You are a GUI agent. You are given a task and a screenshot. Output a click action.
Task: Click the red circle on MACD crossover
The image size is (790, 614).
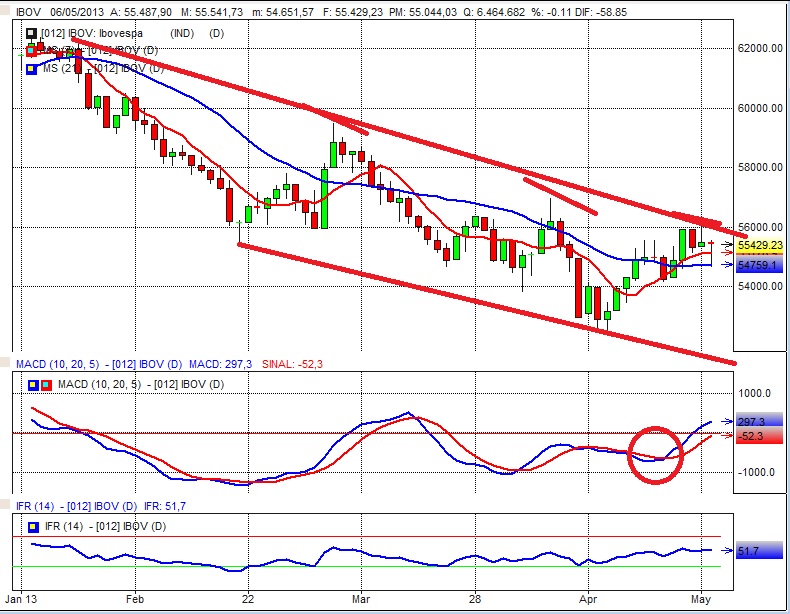tap(656, 454)
